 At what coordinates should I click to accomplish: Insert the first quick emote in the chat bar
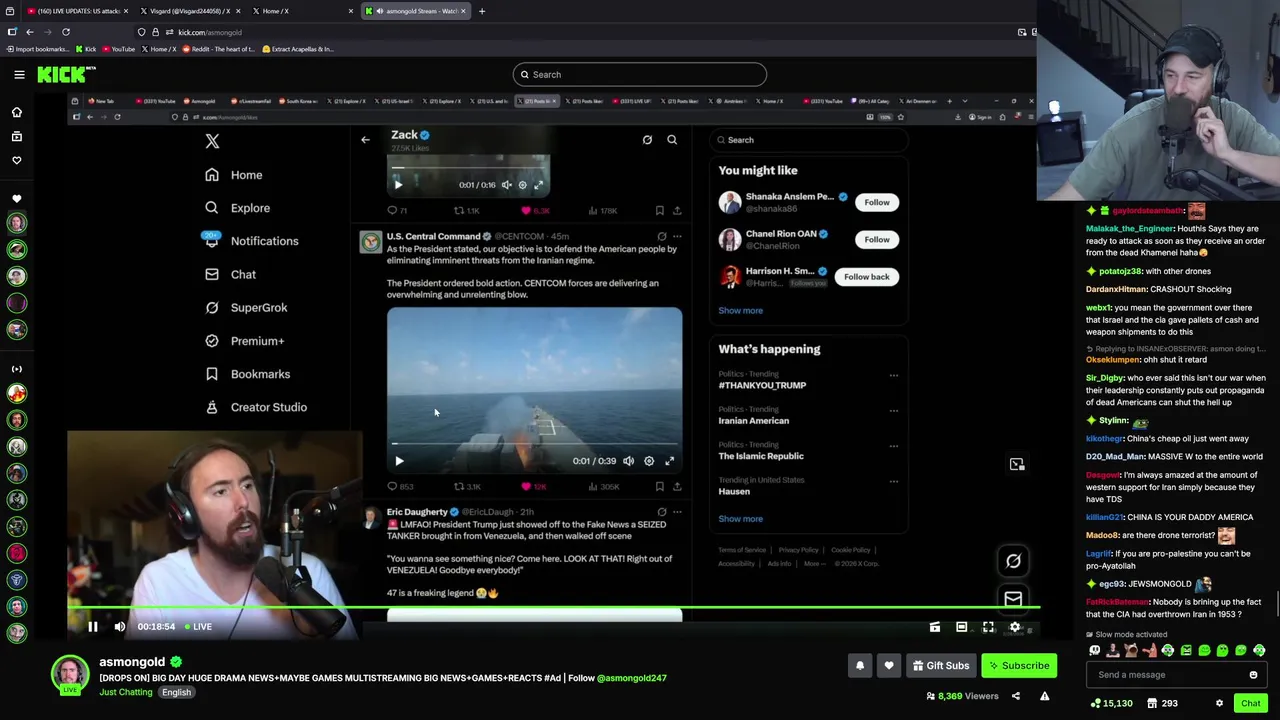1095,651
